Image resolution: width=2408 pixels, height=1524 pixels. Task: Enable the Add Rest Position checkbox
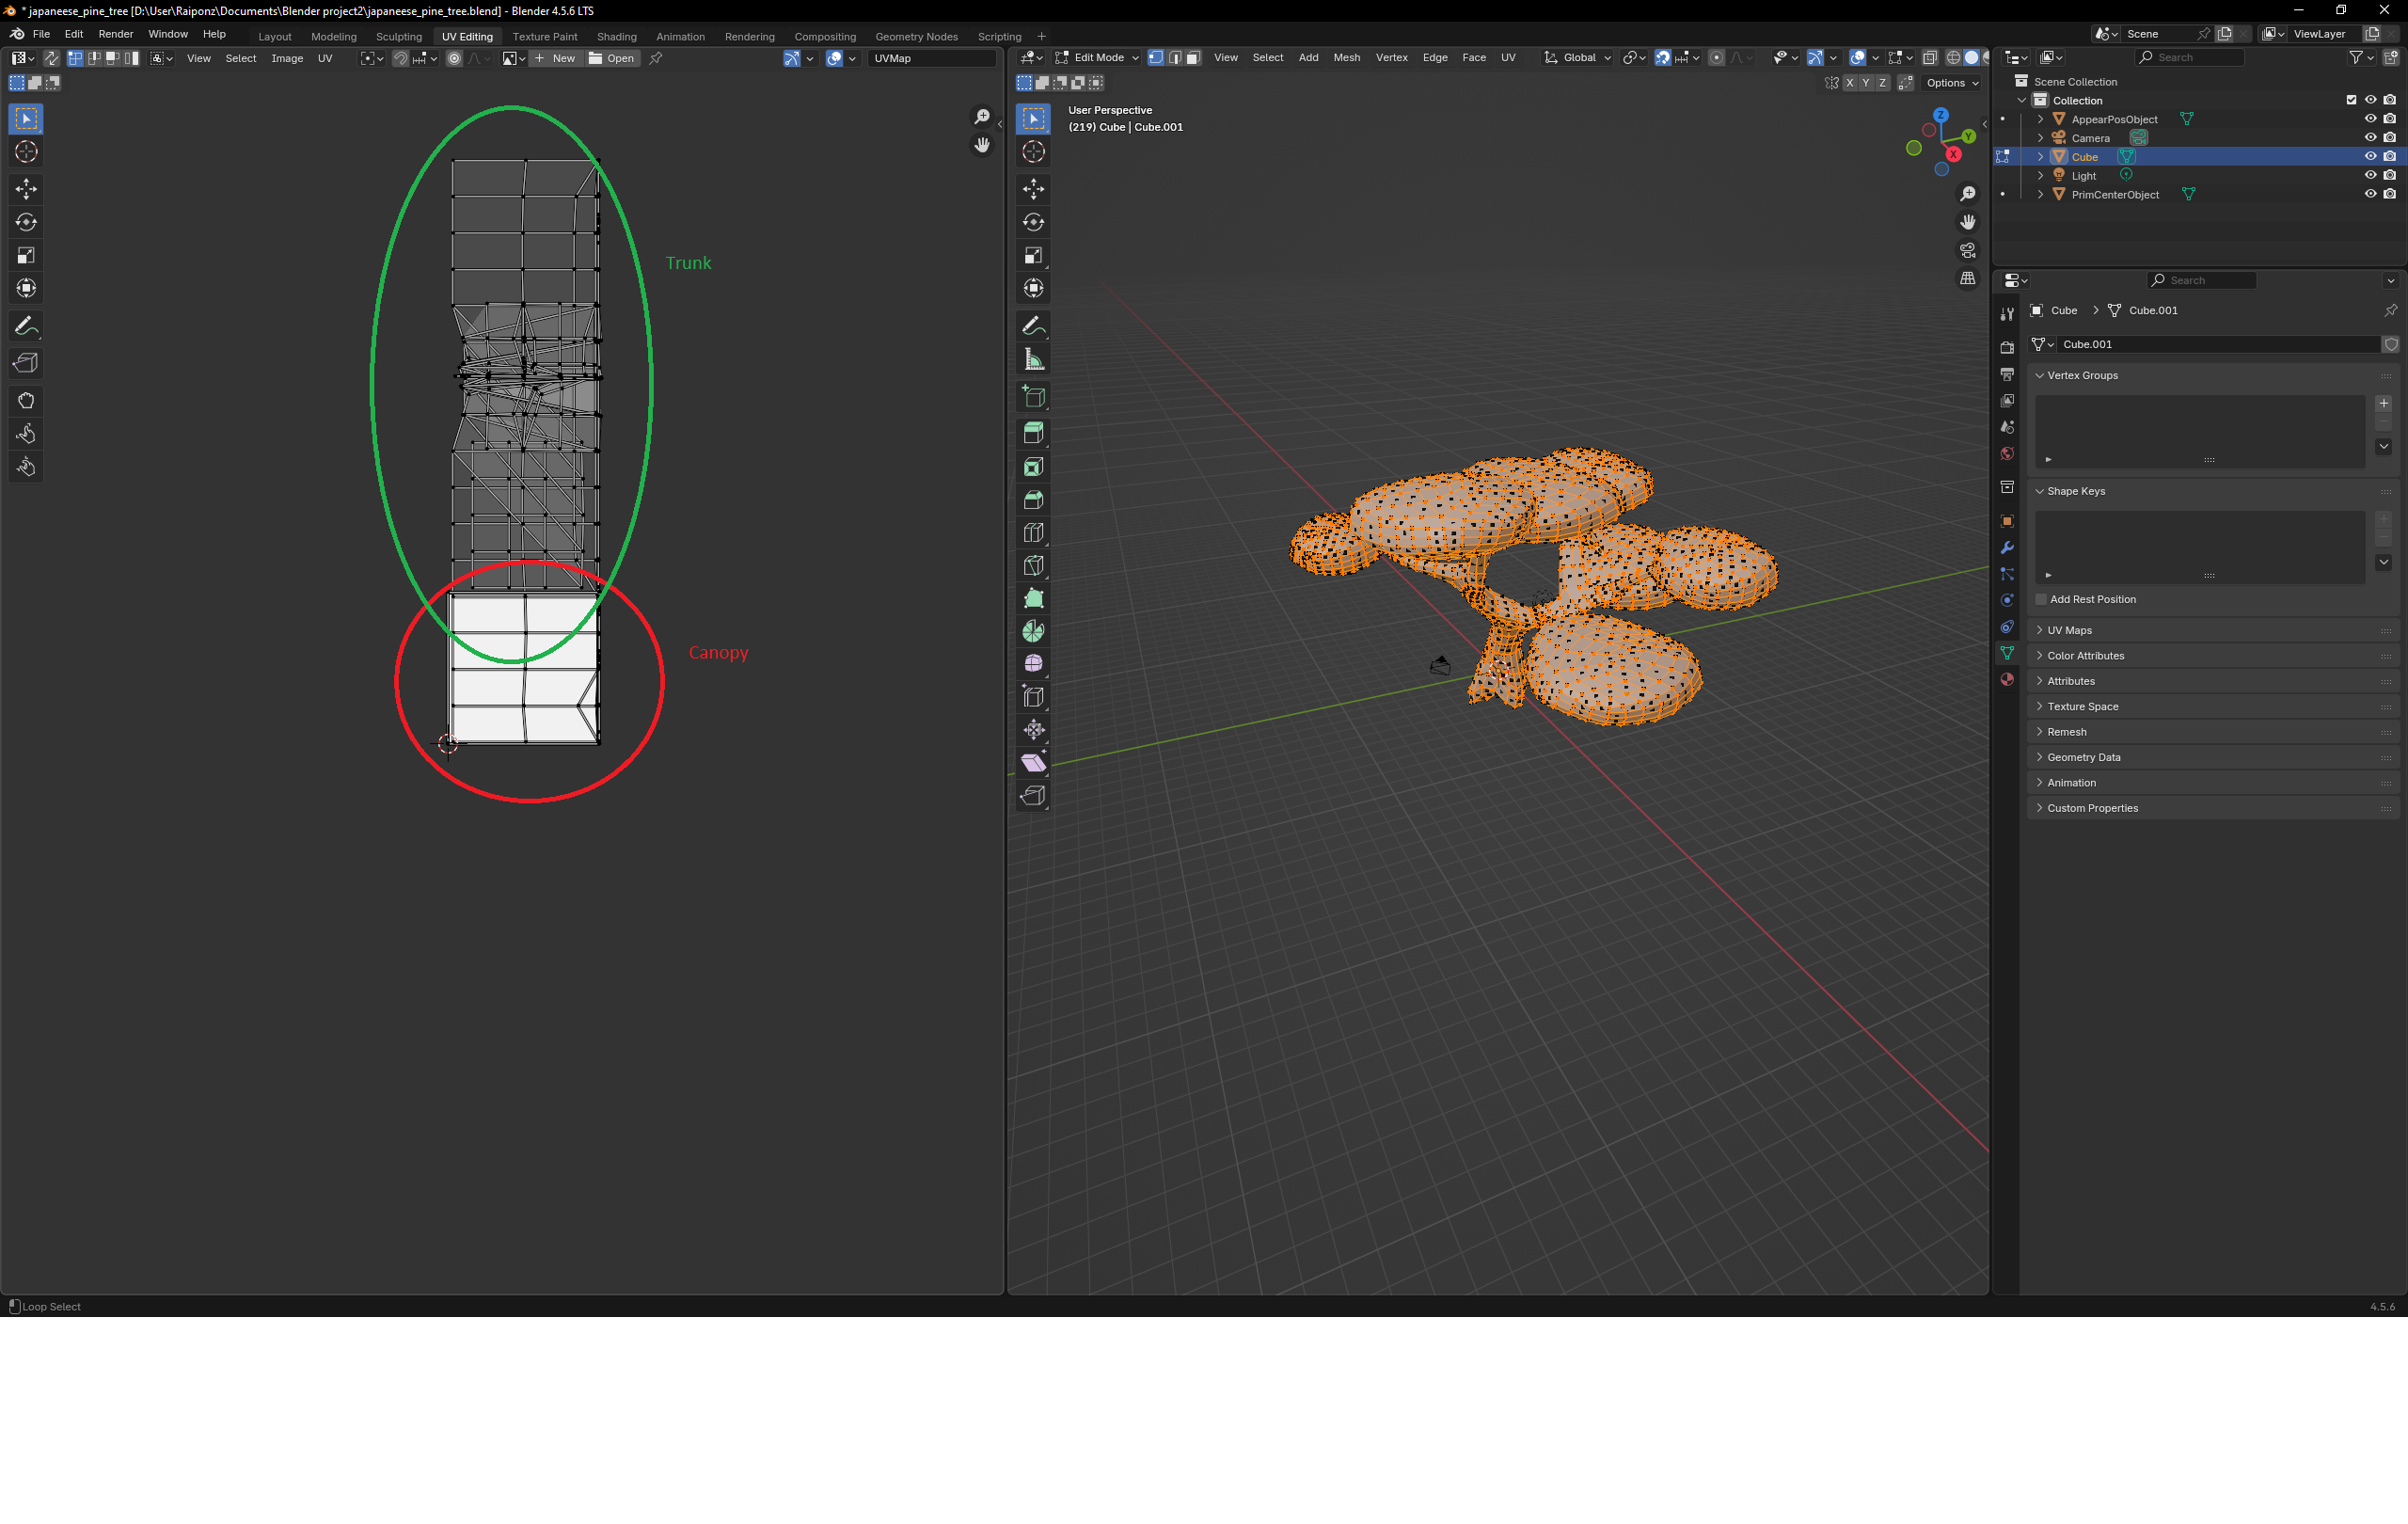2041,599
